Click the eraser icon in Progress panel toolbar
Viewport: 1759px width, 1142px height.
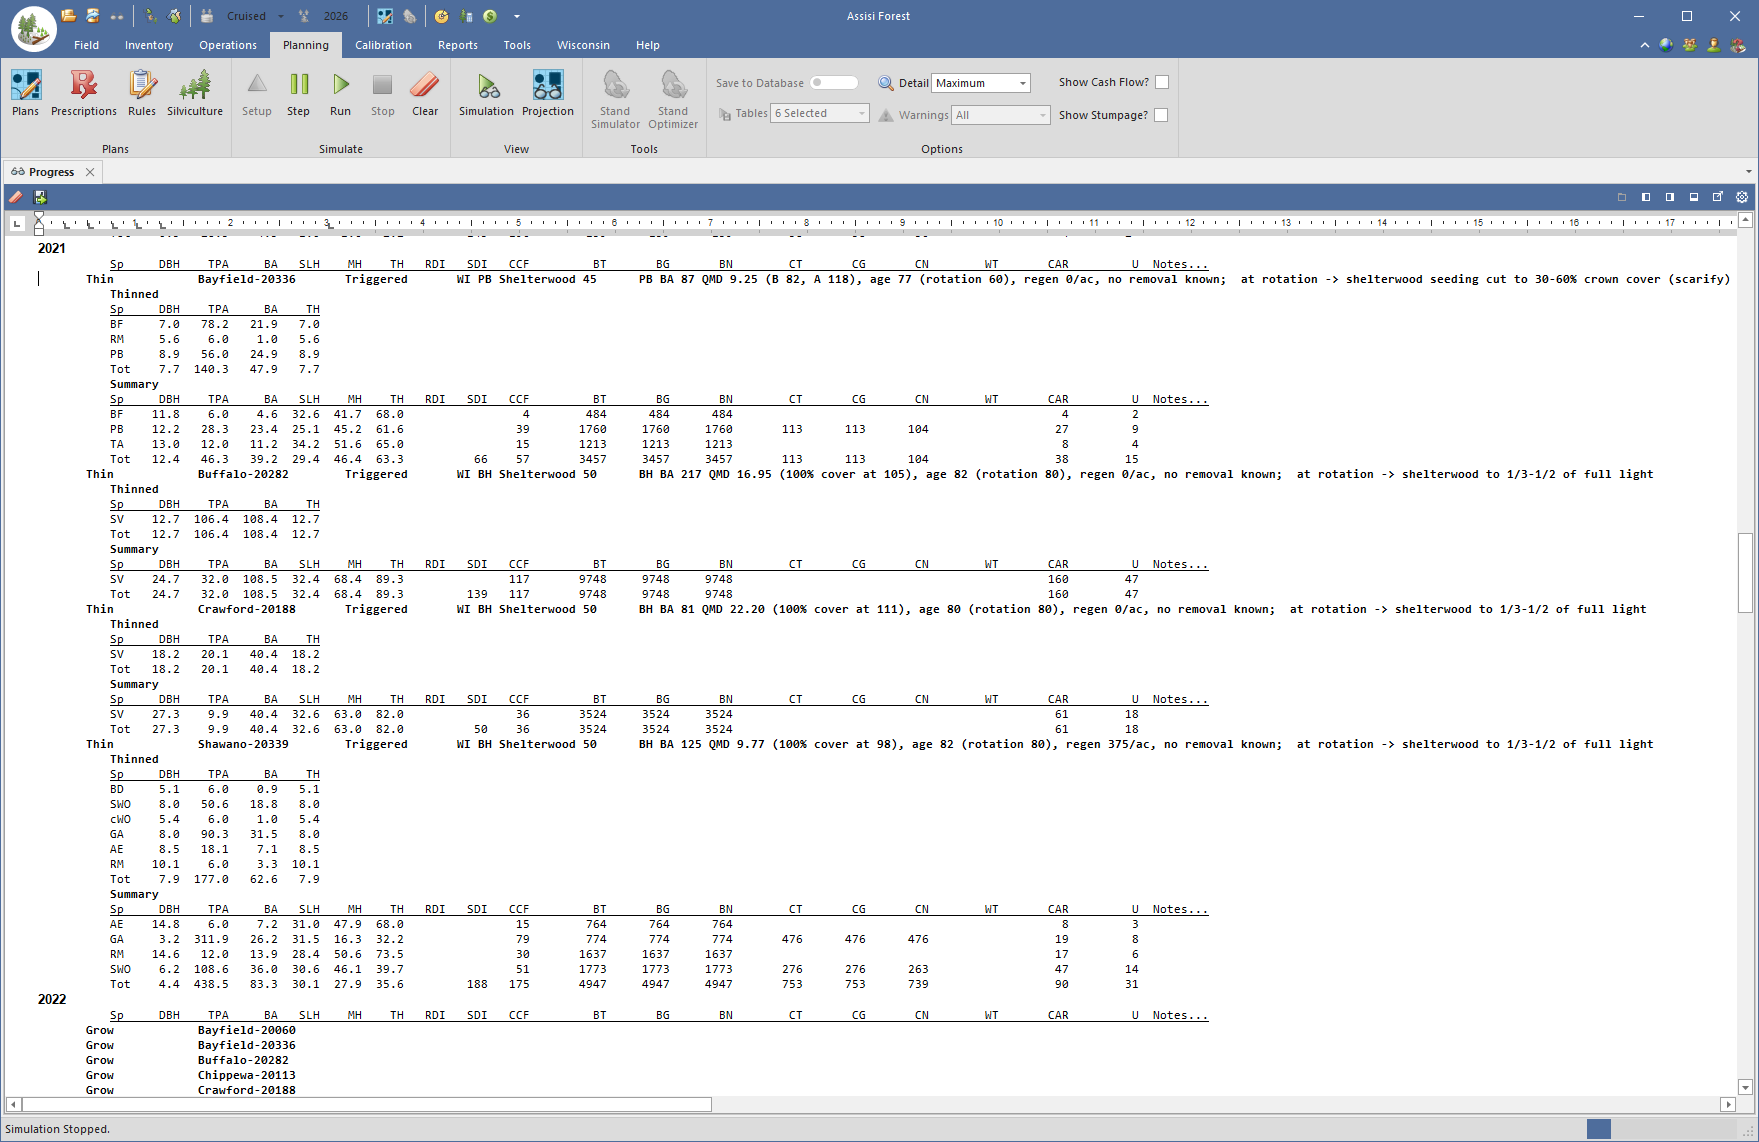coord(16,197)
